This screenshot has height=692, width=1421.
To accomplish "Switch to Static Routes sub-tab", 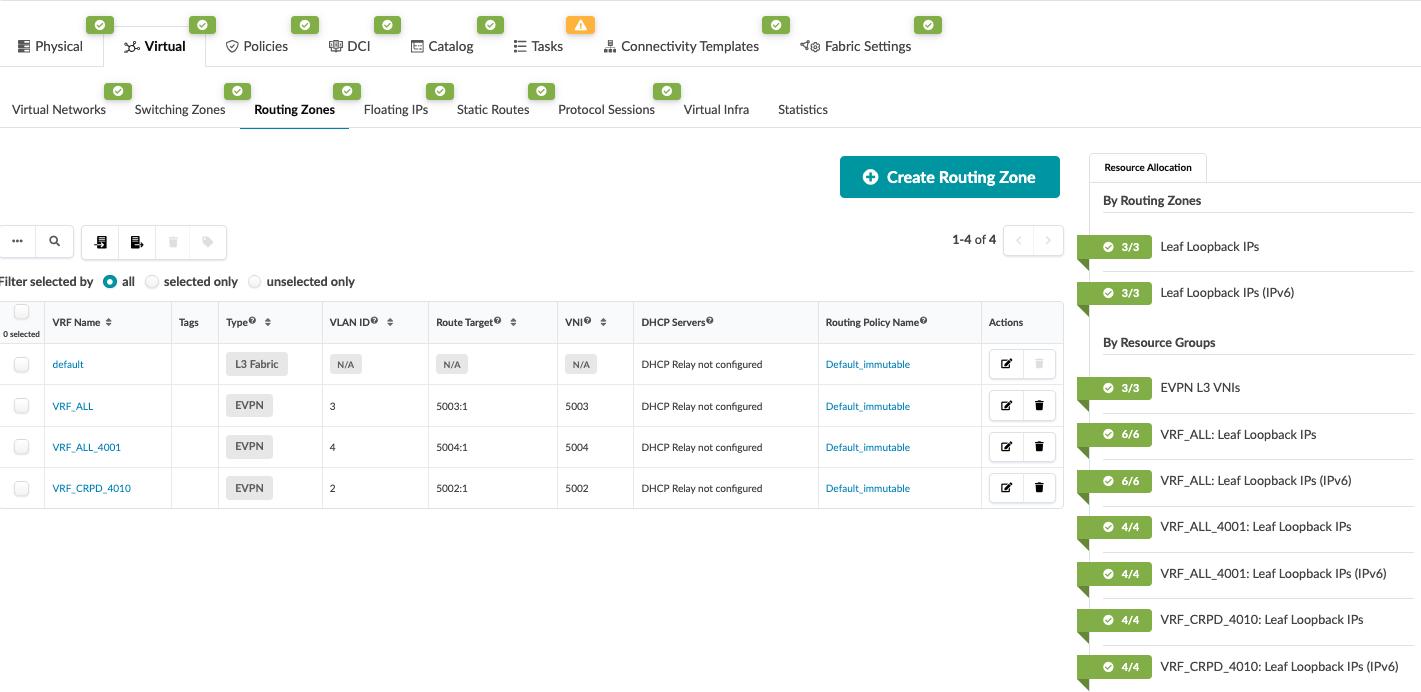I will click(x=493, y=110).
